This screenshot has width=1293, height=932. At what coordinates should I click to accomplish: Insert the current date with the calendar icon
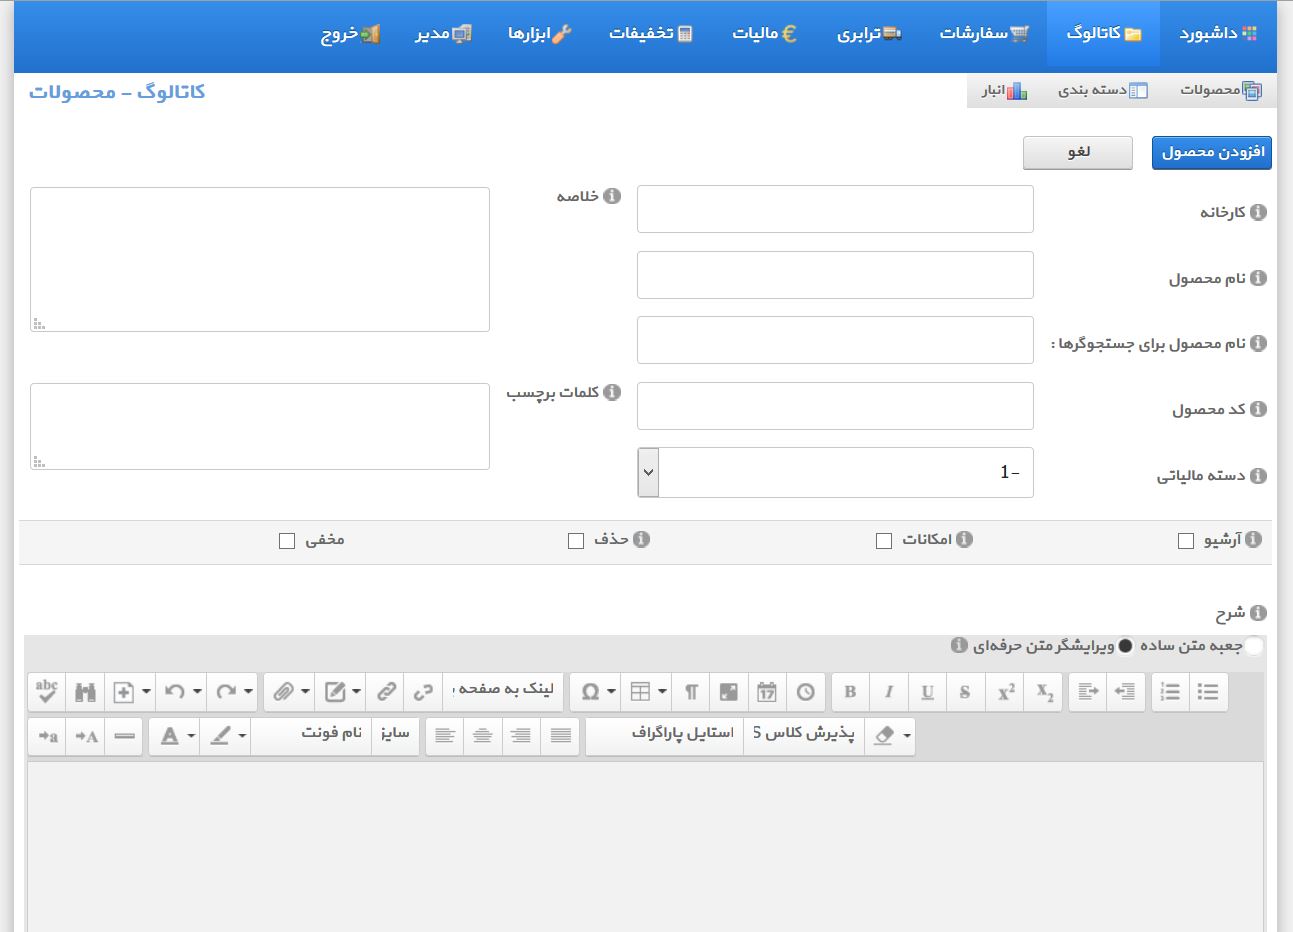pyautogui.click(x=767, y=692)
